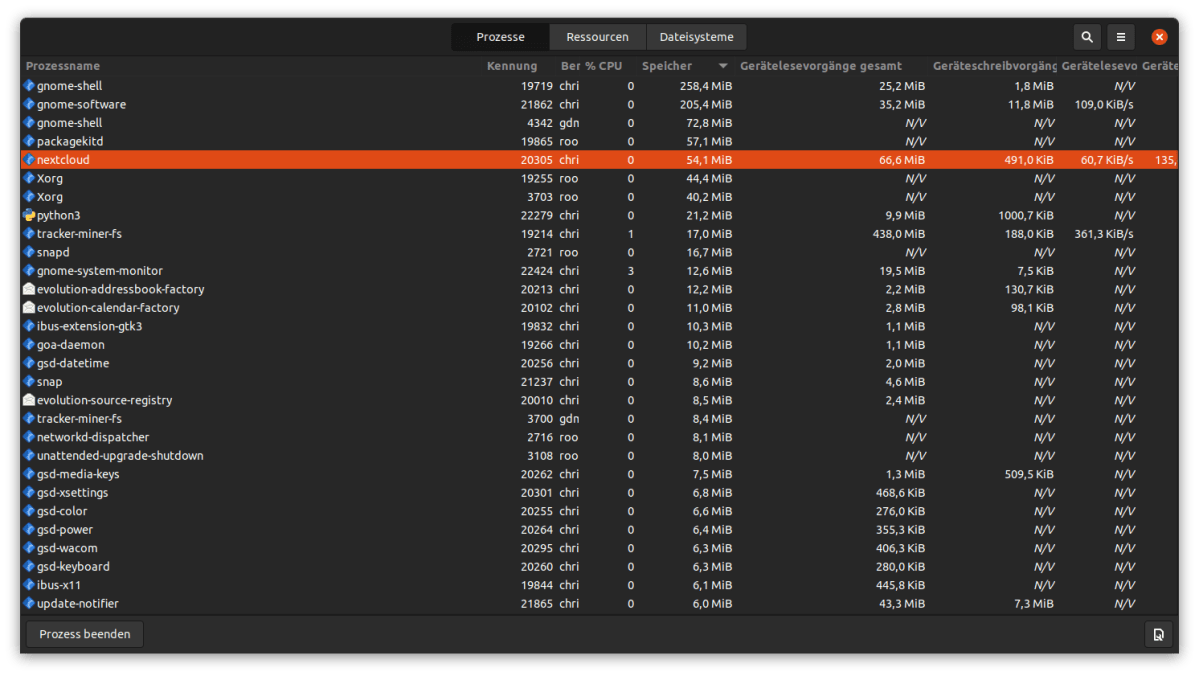Click the 1000,7 KiB write value
Viewport: 1199px width, 676px height.
(1025, 216)
